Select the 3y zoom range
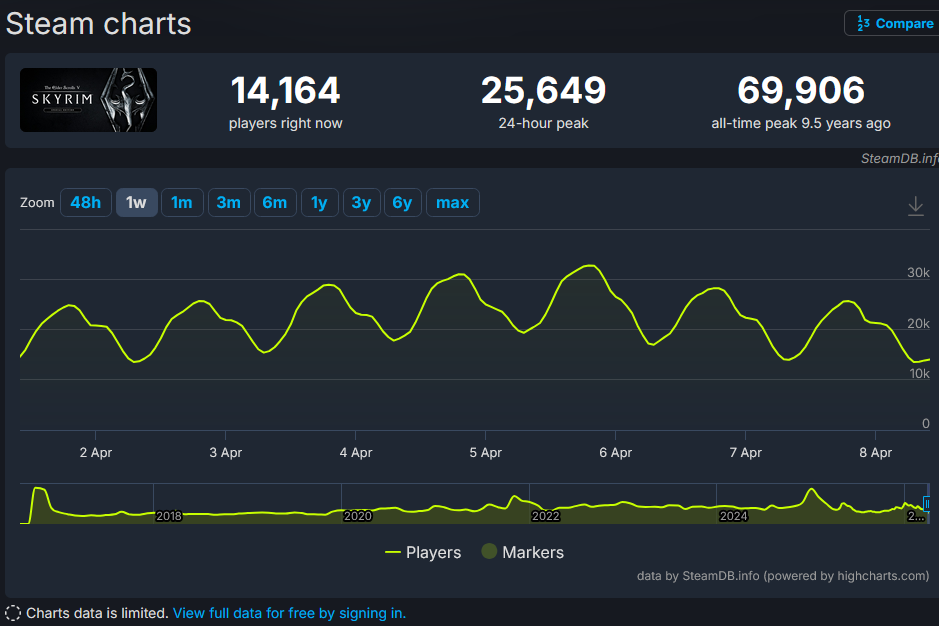 [361, 202]
